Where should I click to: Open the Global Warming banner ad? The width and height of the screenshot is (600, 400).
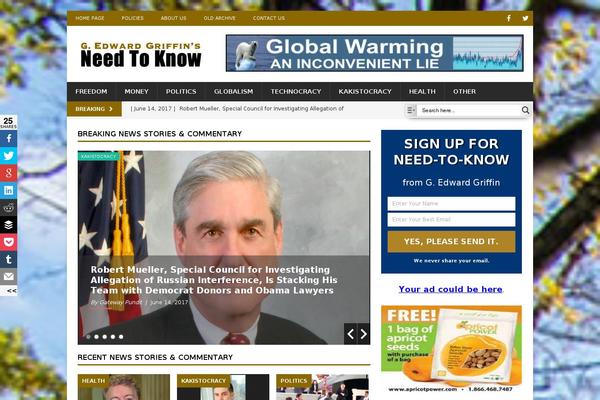(x=375, y=53)
